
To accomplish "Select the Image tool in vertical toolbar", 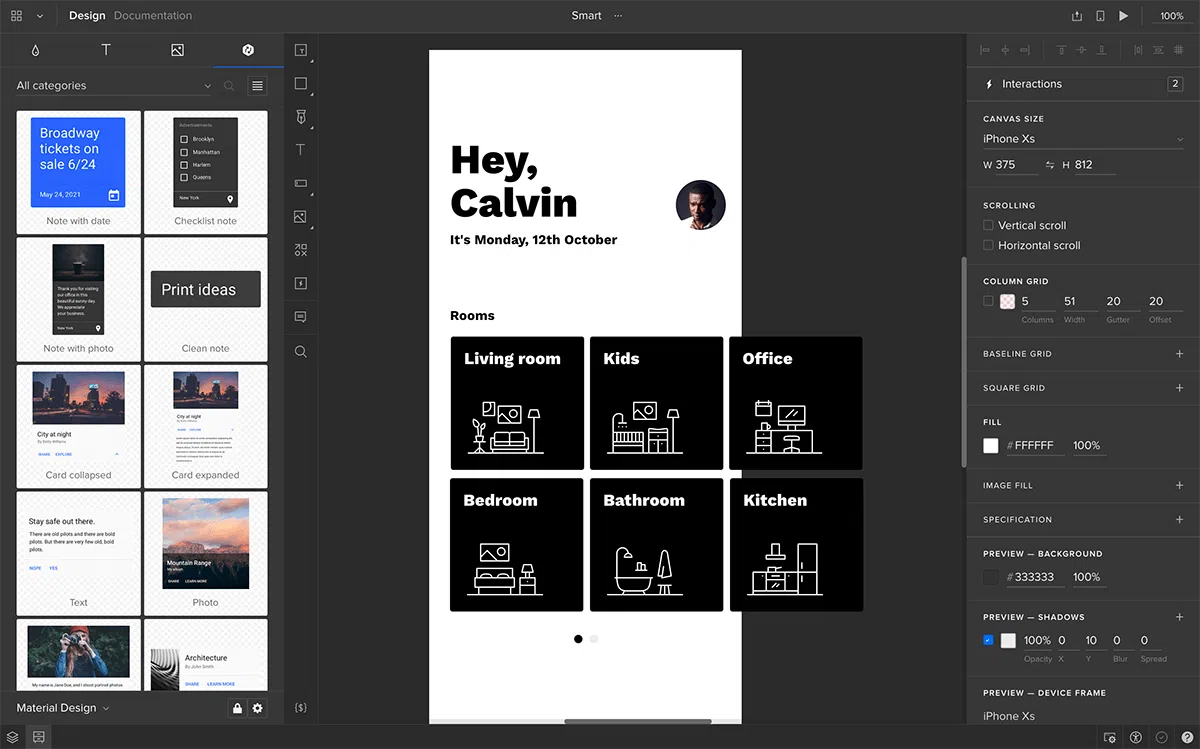I will click(300, 217).
